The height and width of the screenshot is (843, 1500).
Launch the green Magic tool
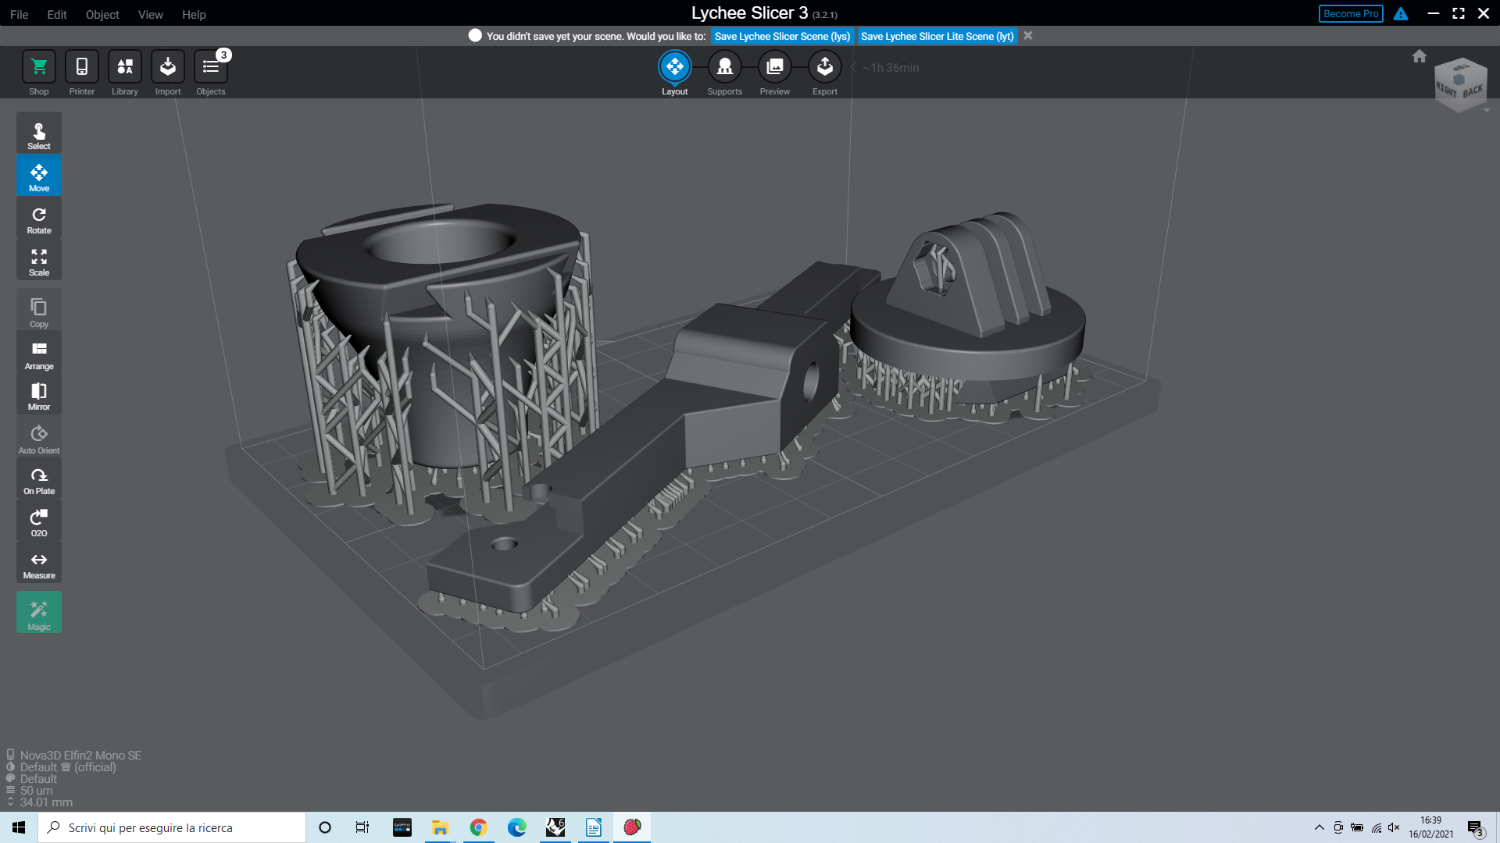(39, 613)
